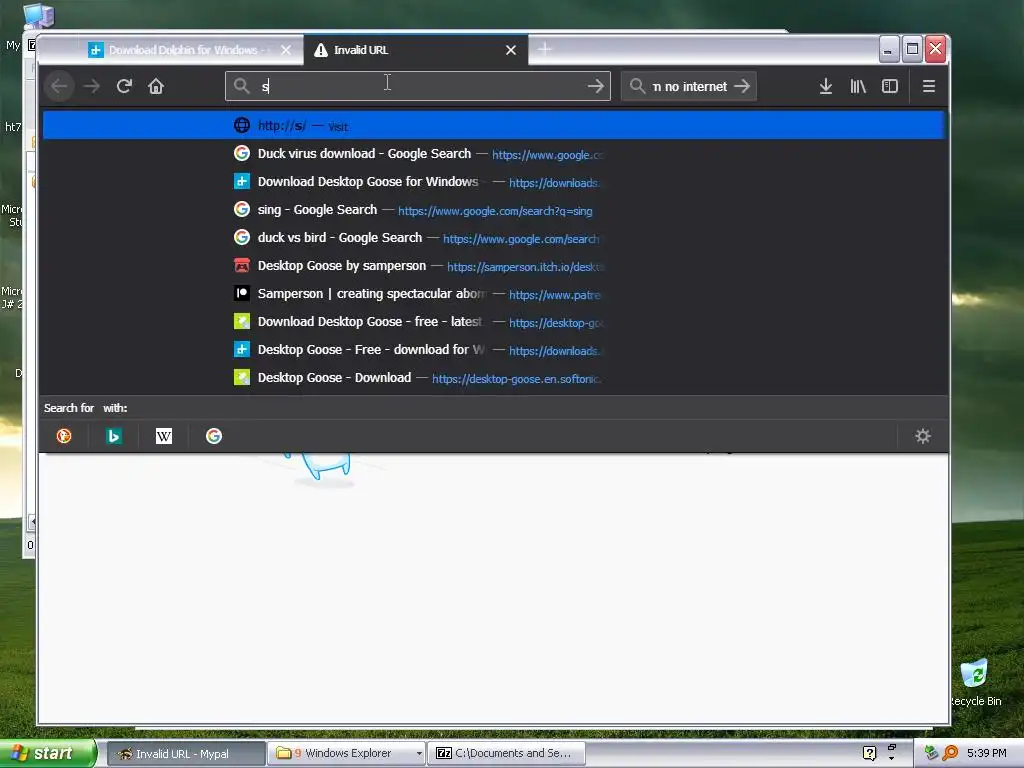The image size is (1024, 768).
Task: Click the orange search tray icon
Action: [x=950, y=753]
